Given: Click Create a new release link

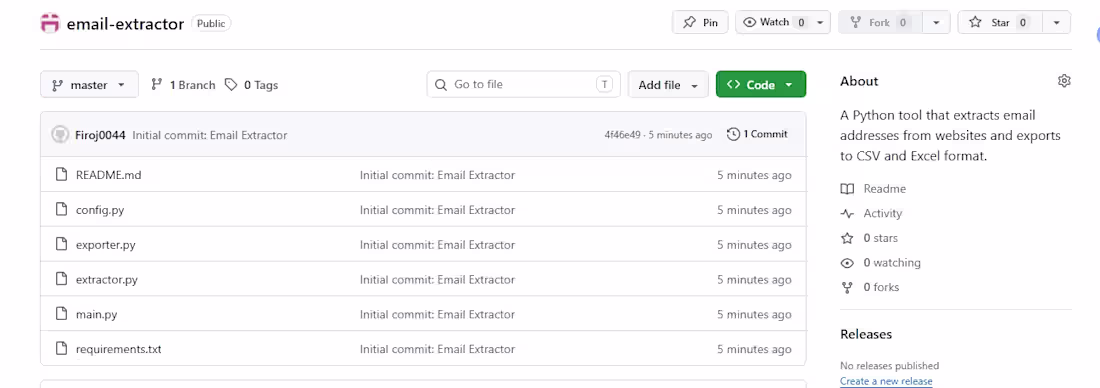Looking at the screenshot, I should 886,381.
